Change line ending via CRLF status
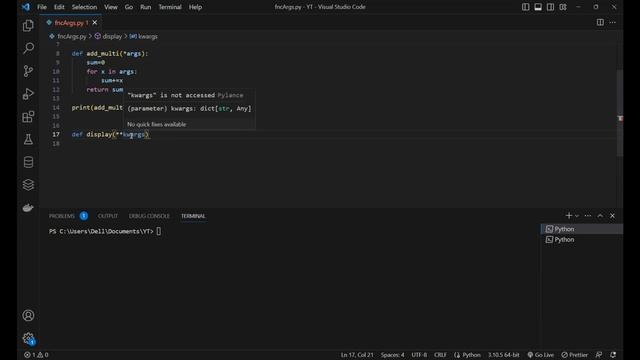 440,355
